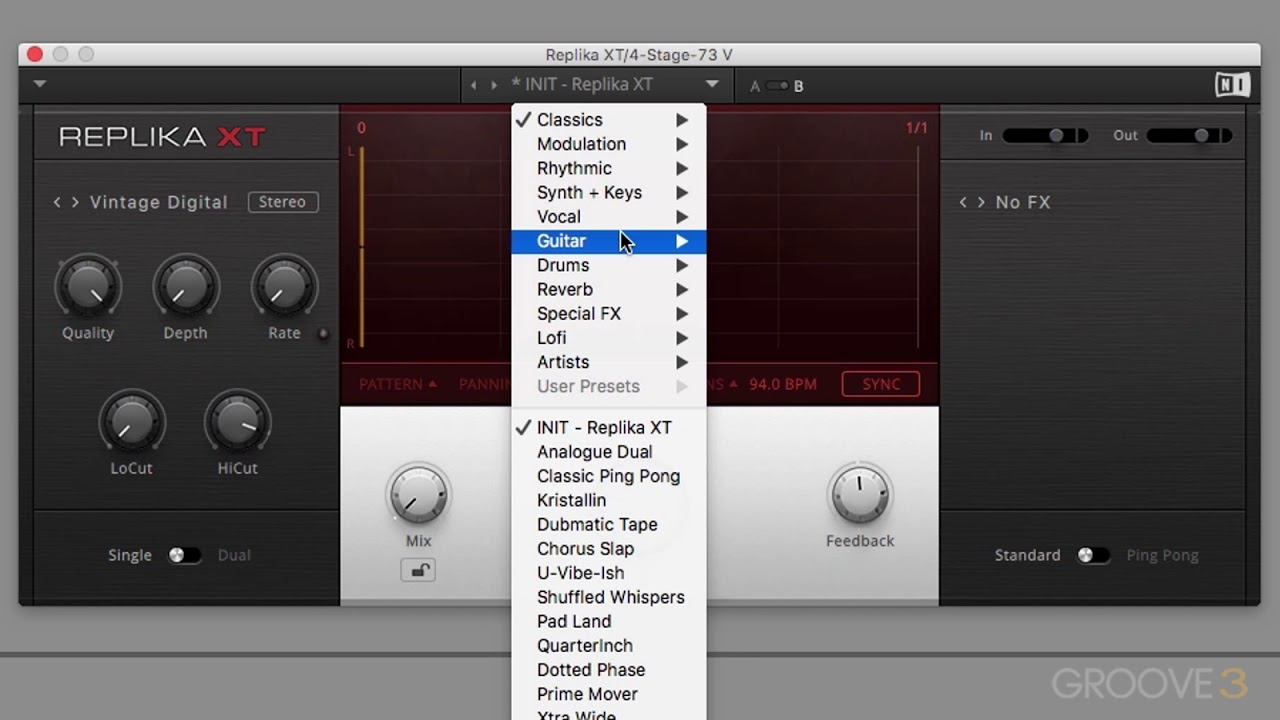Open the Drums submenu
Screen dimensions: 1280x720
pyautogui.click(x=608, y=265)
